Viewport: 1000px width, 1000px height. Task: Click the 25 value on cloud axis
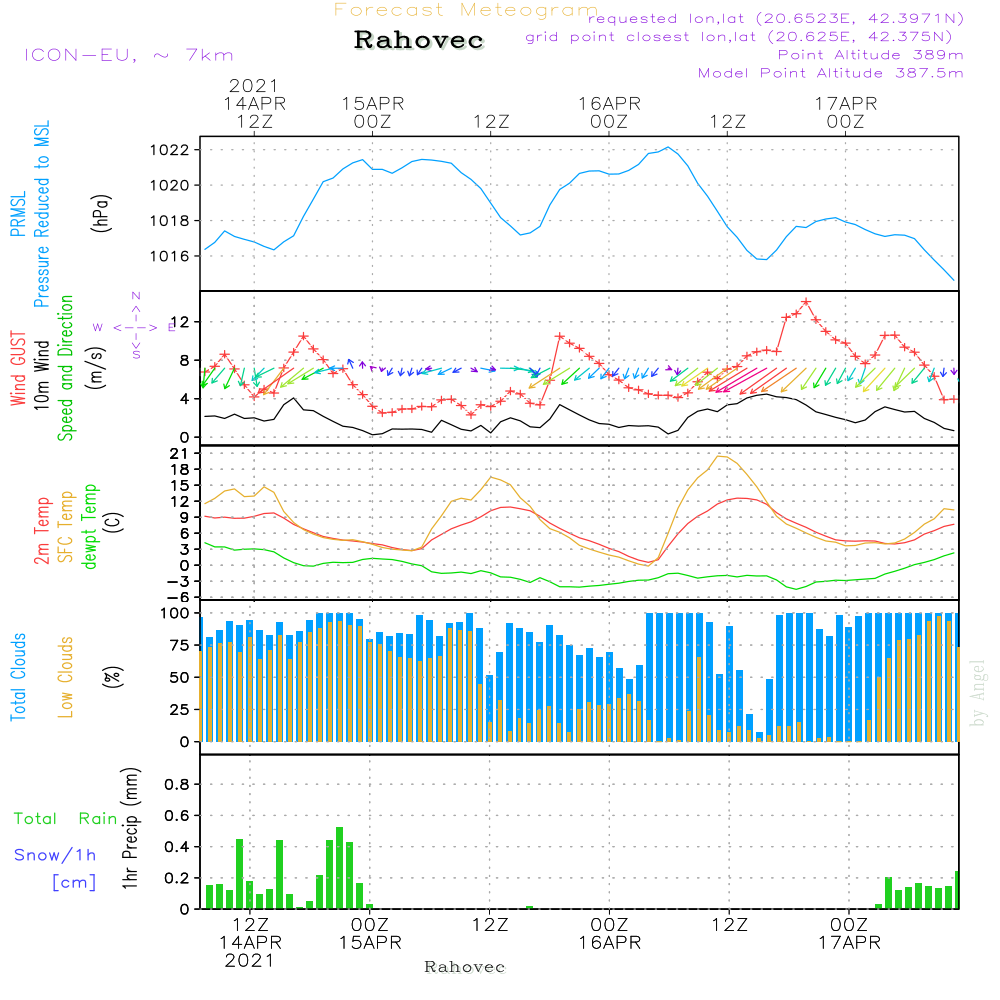(180, 710)
